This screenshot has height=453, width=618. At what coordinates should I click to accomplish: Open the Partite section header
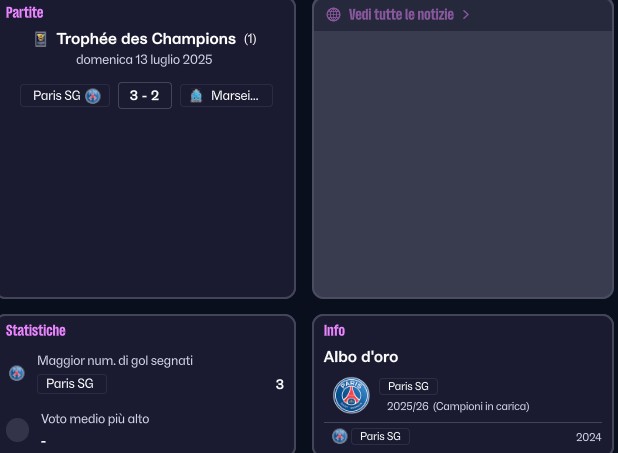tap(25, 13)
